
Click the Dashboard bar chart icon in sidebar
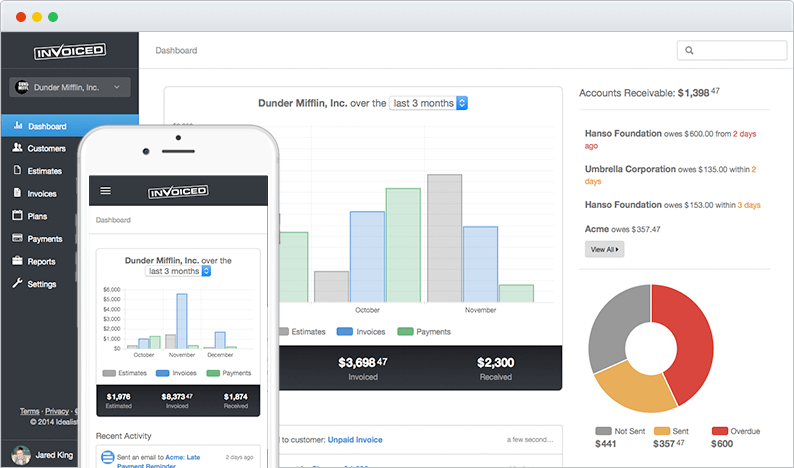coord(18,125)
